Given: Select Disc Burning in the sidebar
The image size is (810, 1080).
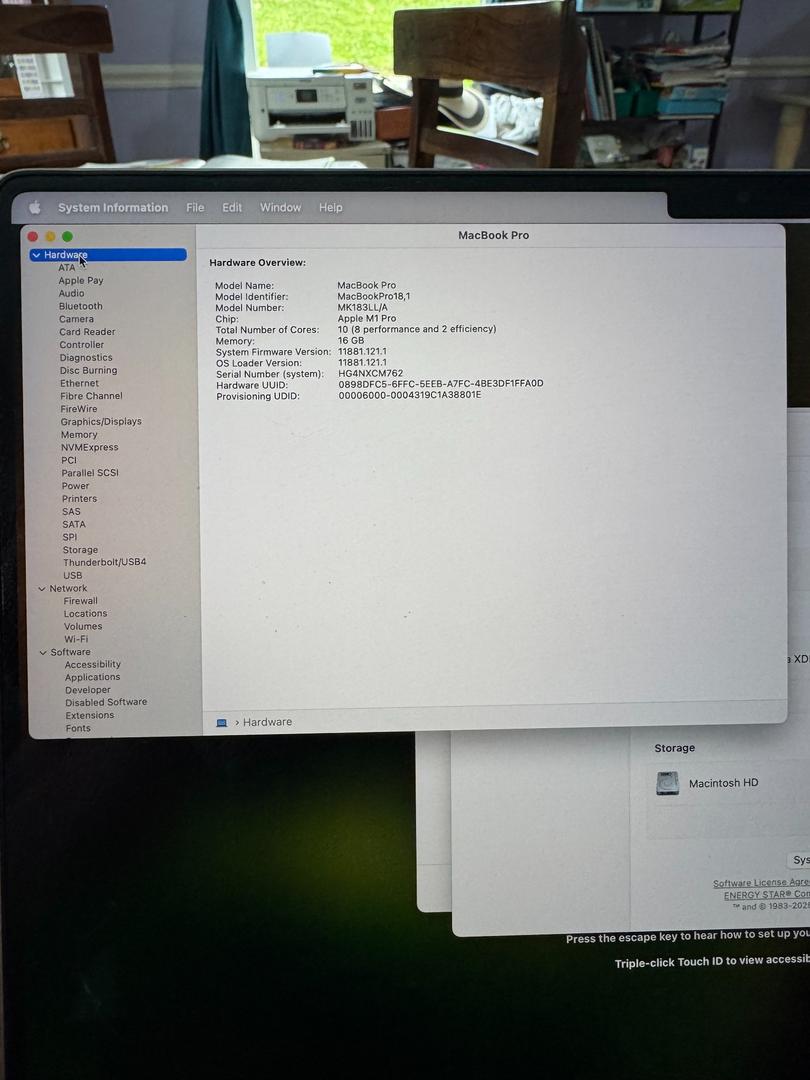Looking at the screenshot, I should (x=89, y=370).
